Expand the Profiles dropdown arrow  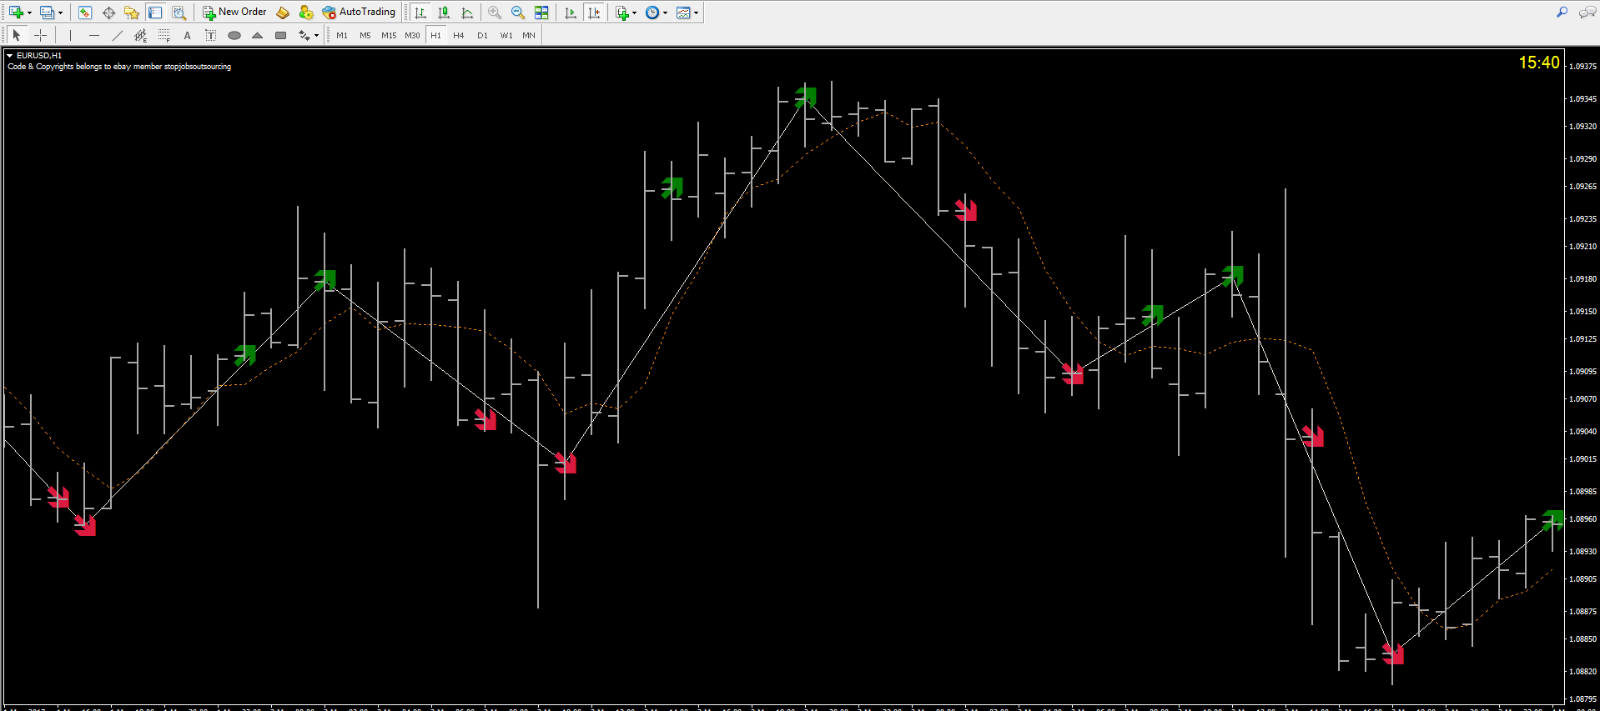61,13
